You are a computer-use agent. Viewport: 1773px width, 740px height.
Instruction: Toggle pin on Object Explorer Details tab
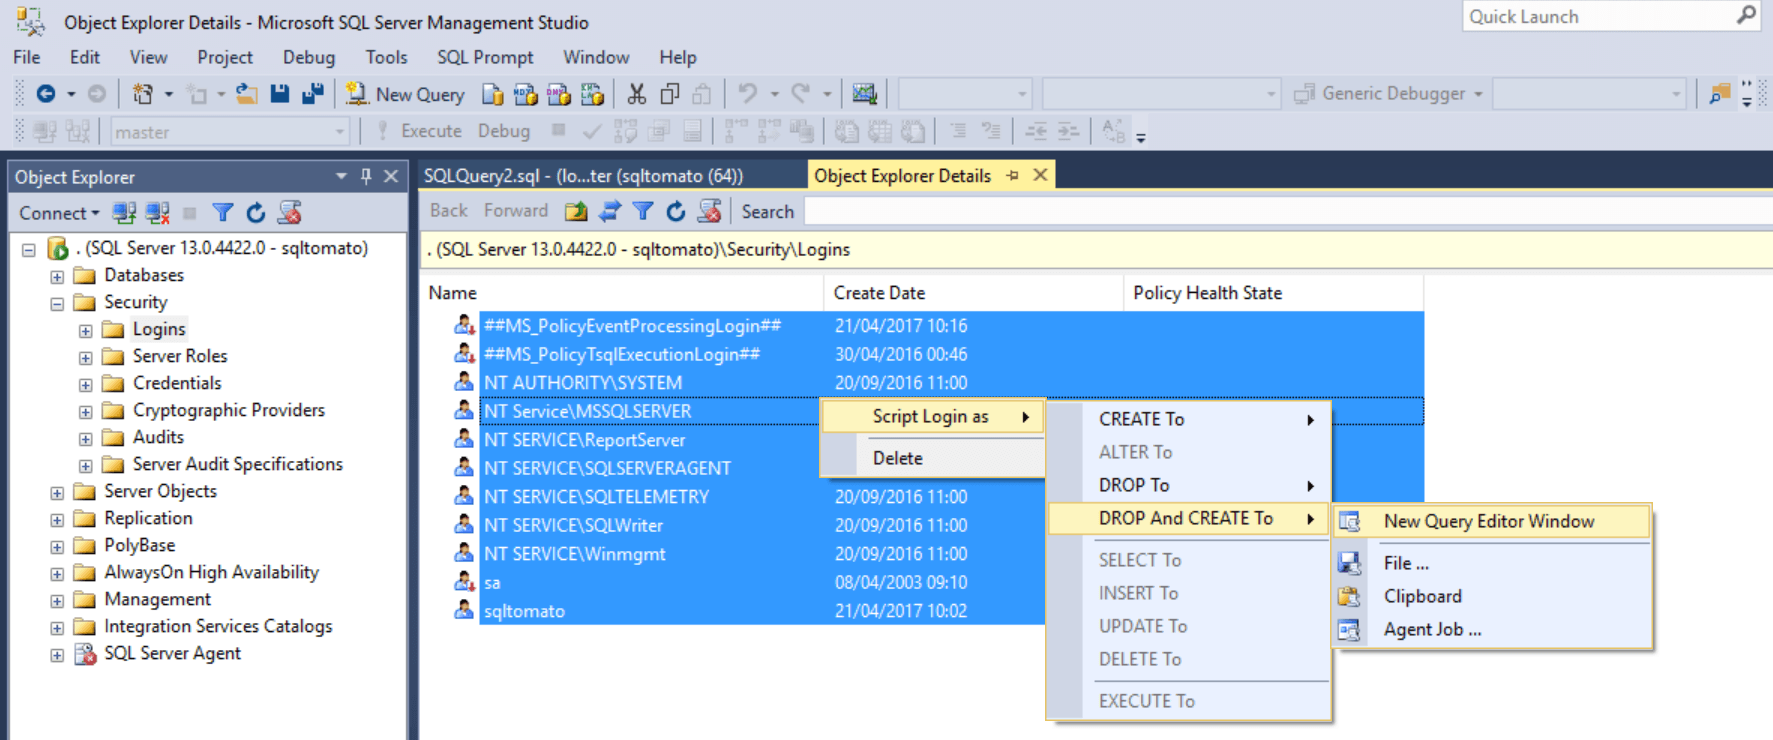point(1012,176)
